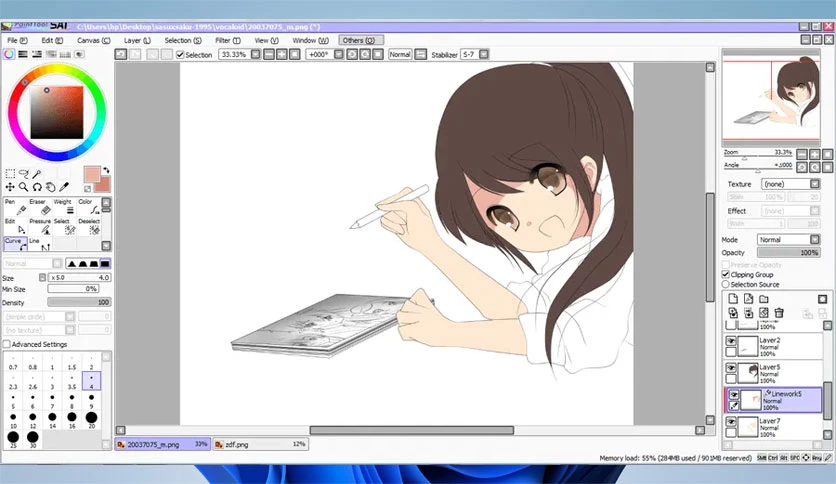Open the File menu
The image size is (836, 484).
[x=17, y=41]
